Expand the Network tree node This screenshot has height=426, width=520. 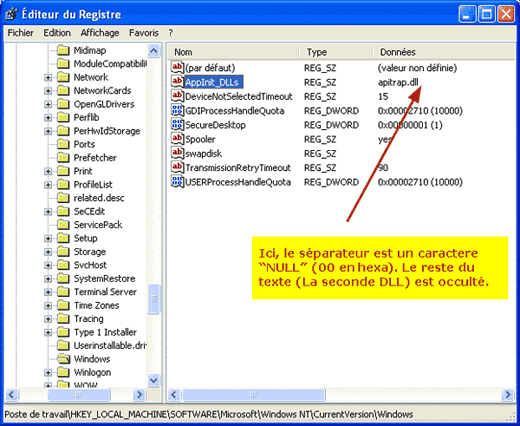point(48,77)
